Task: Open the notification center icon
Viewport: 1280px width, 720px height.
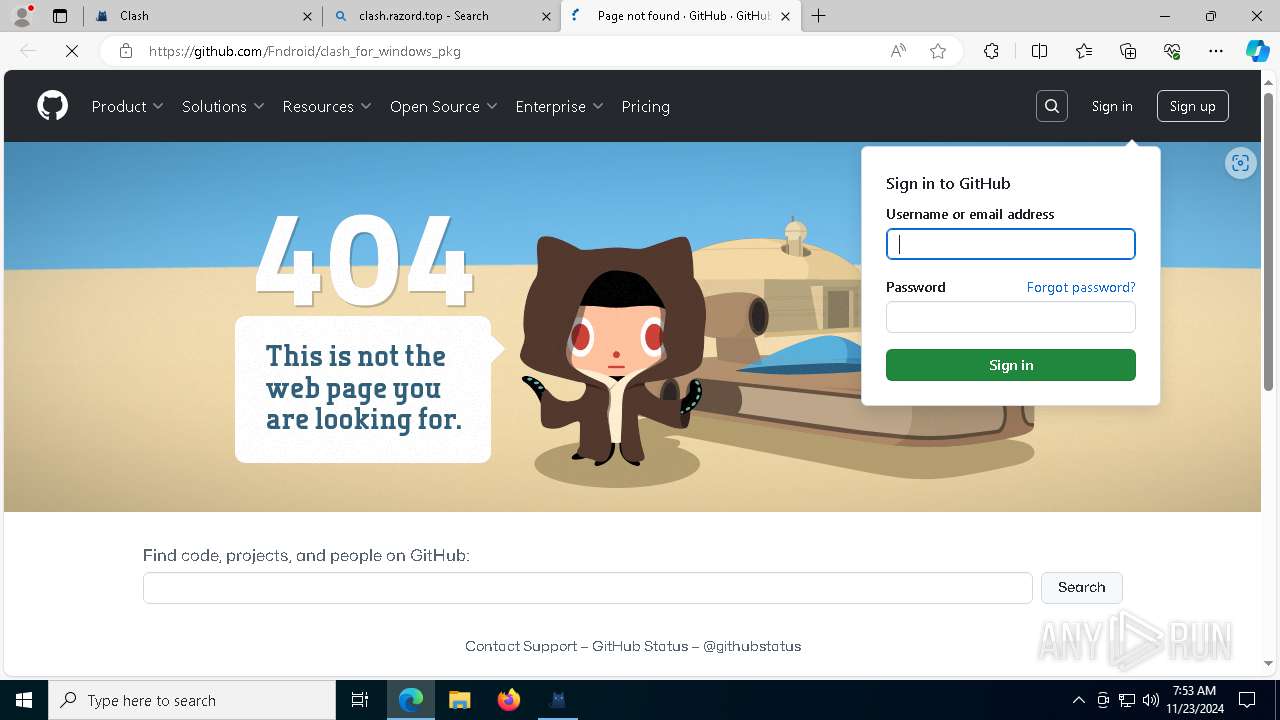Action: coord(1247,700)
